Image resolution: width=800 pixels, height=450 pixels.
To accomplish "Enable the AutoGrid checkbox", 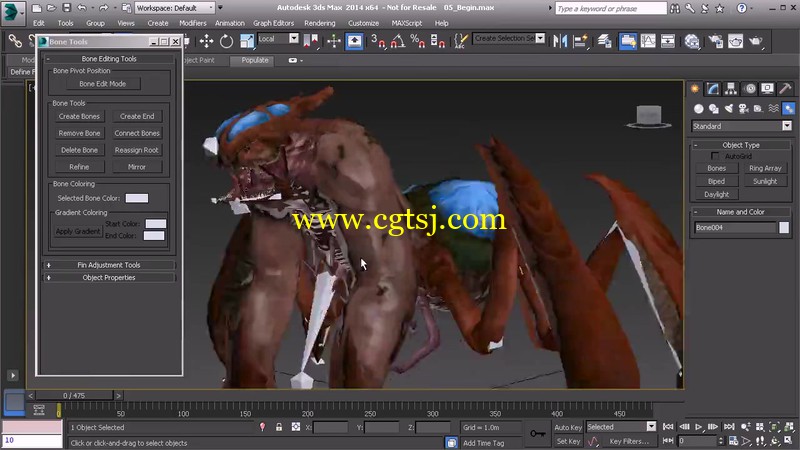I will 715,156.
